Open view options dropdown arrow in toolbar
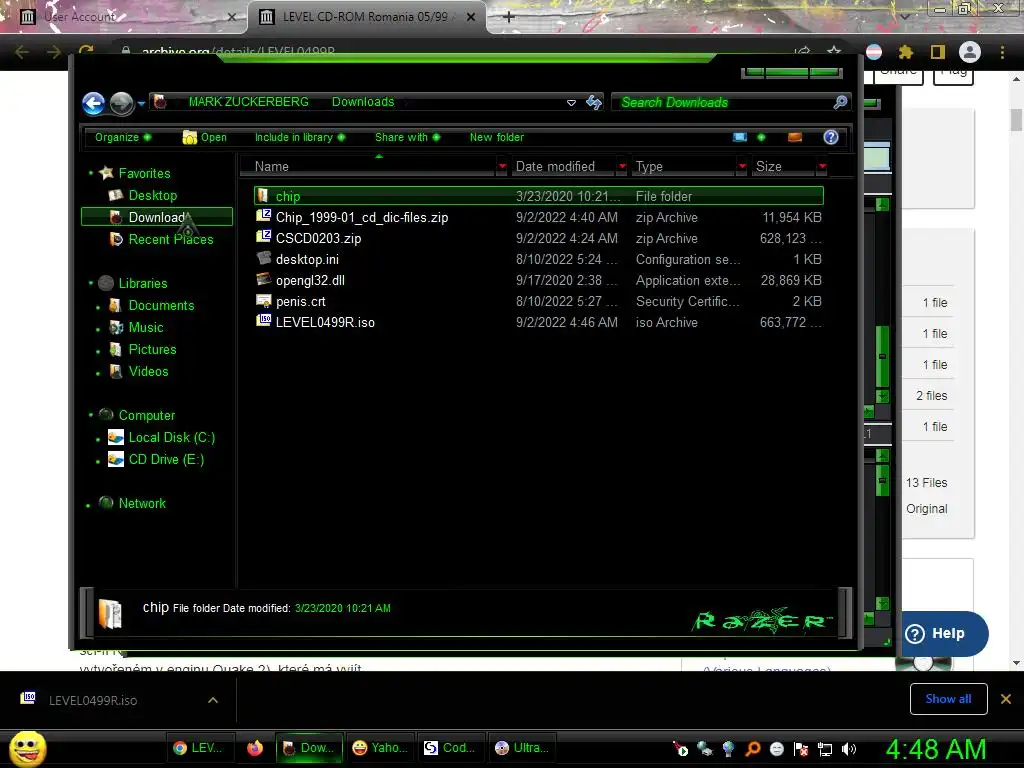Screen dimensions: 1024x768 (x=761, y=137)
